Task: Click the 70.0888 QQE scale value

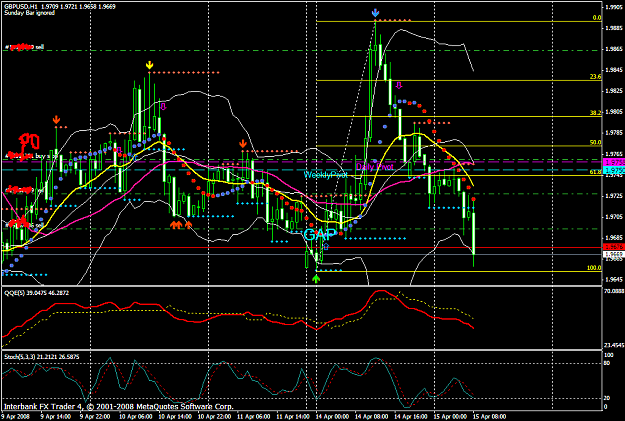Action: pos(614,291)
